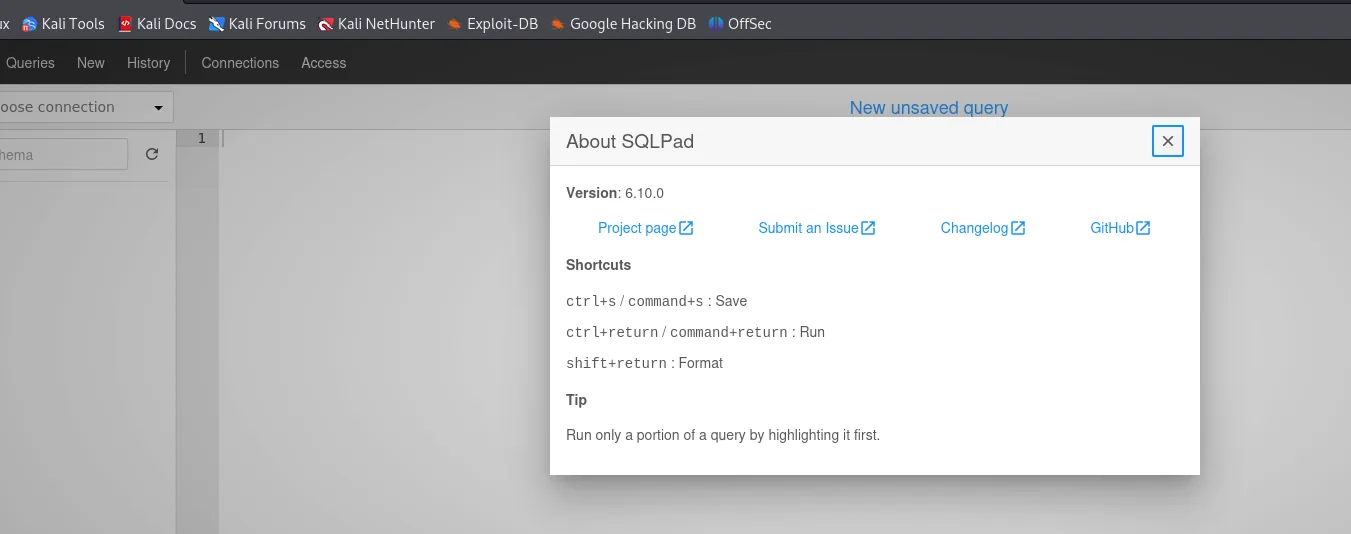The width and height of the screenshot is (1351, 534).
Task: Go to the Connections page
Action: (x=240, y=62)
